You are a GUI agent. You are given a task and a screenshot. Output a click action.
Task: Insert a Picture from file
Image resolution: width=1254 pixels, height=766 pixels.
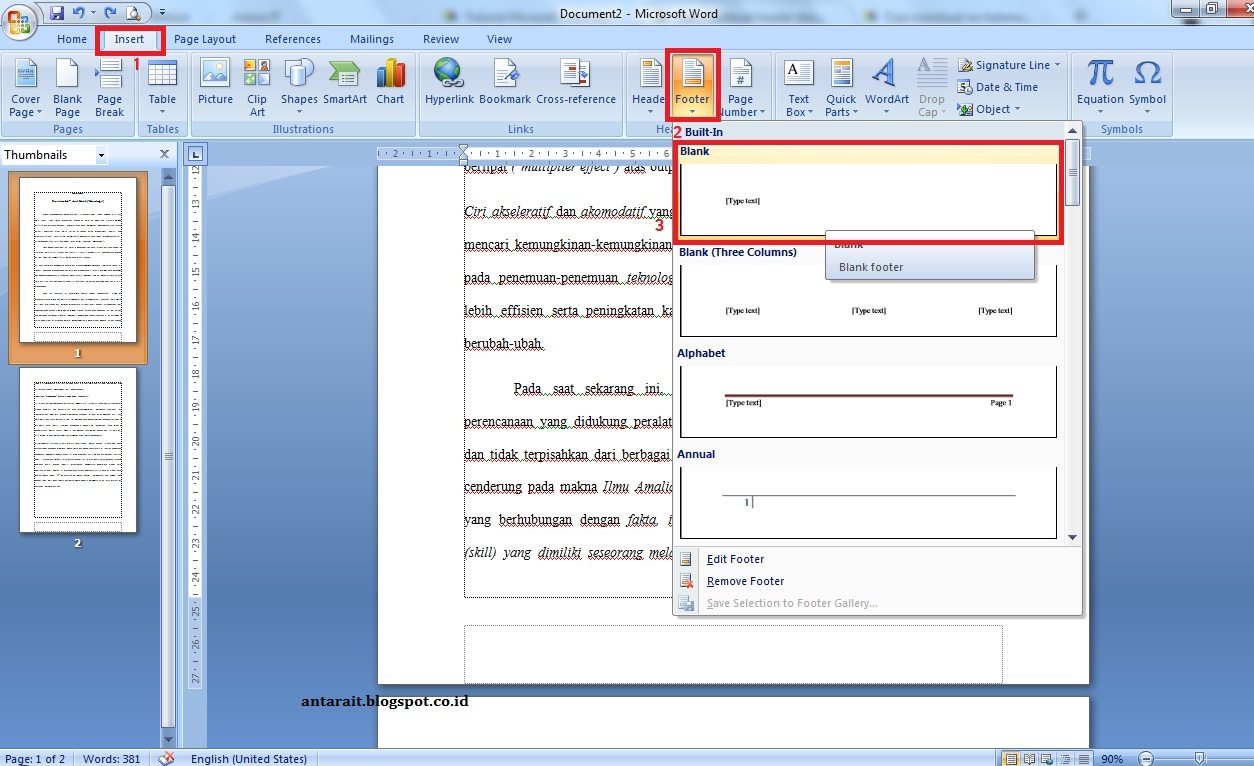pyautogui.click(x=214, y=86)
